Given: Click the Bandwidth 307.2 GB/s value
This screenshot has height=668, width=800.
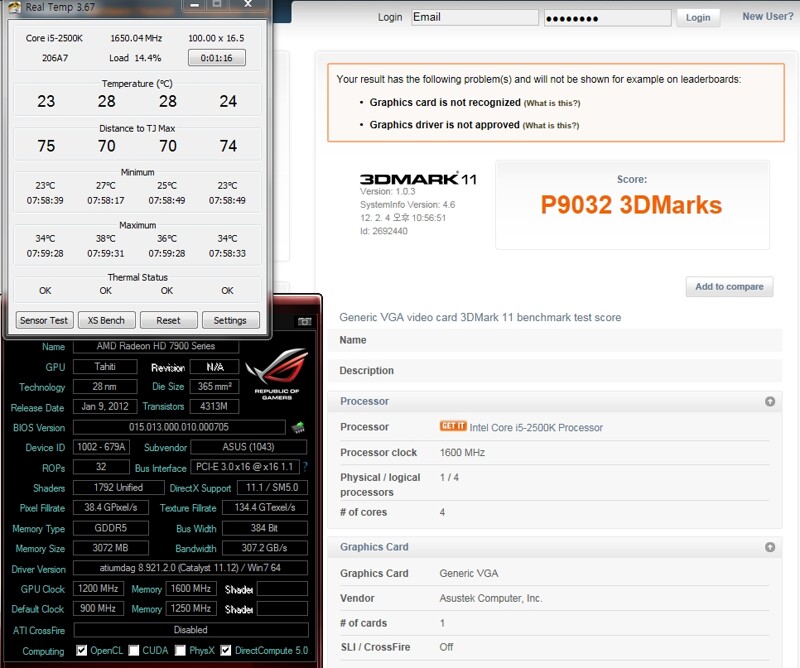Looking at the screenshot, I should coord(265,548).
